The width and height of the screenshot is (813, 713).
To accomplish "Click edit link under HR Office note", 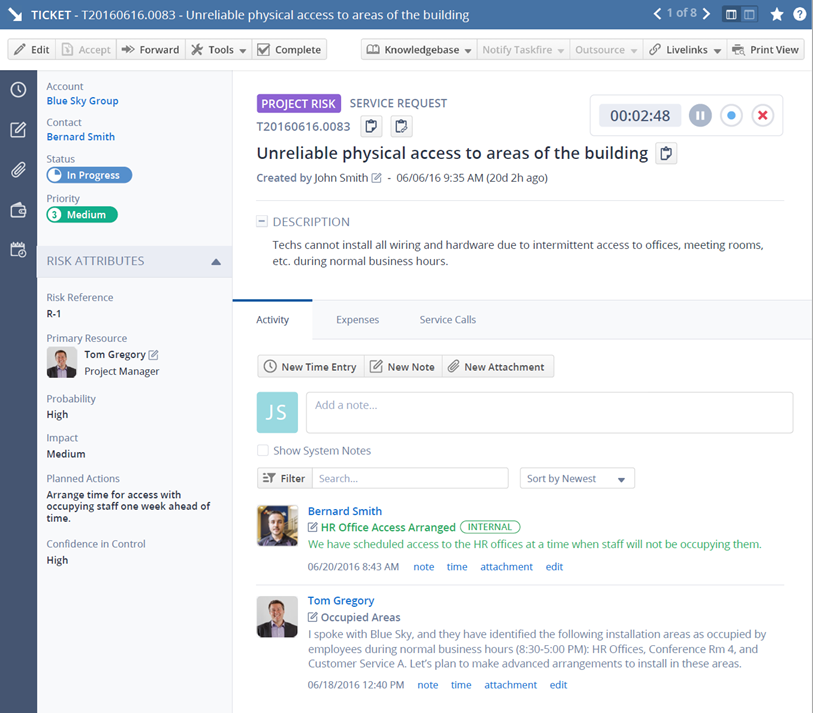I will 554,567.
